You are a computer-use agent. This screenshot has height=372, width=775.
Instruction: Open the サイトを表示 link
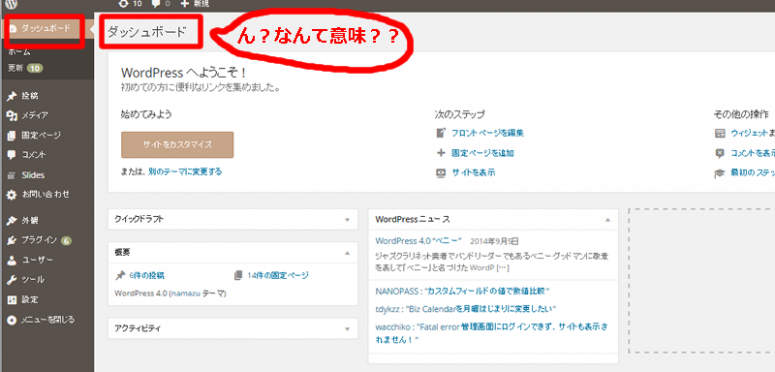pos(474,172)
